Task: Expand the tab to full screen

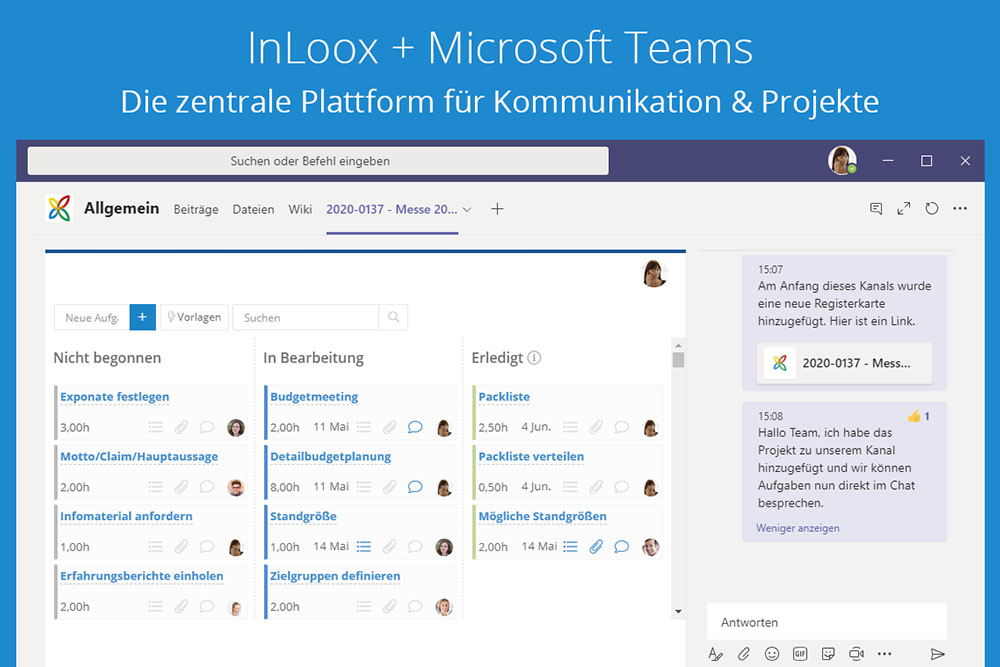Action: 904,209
